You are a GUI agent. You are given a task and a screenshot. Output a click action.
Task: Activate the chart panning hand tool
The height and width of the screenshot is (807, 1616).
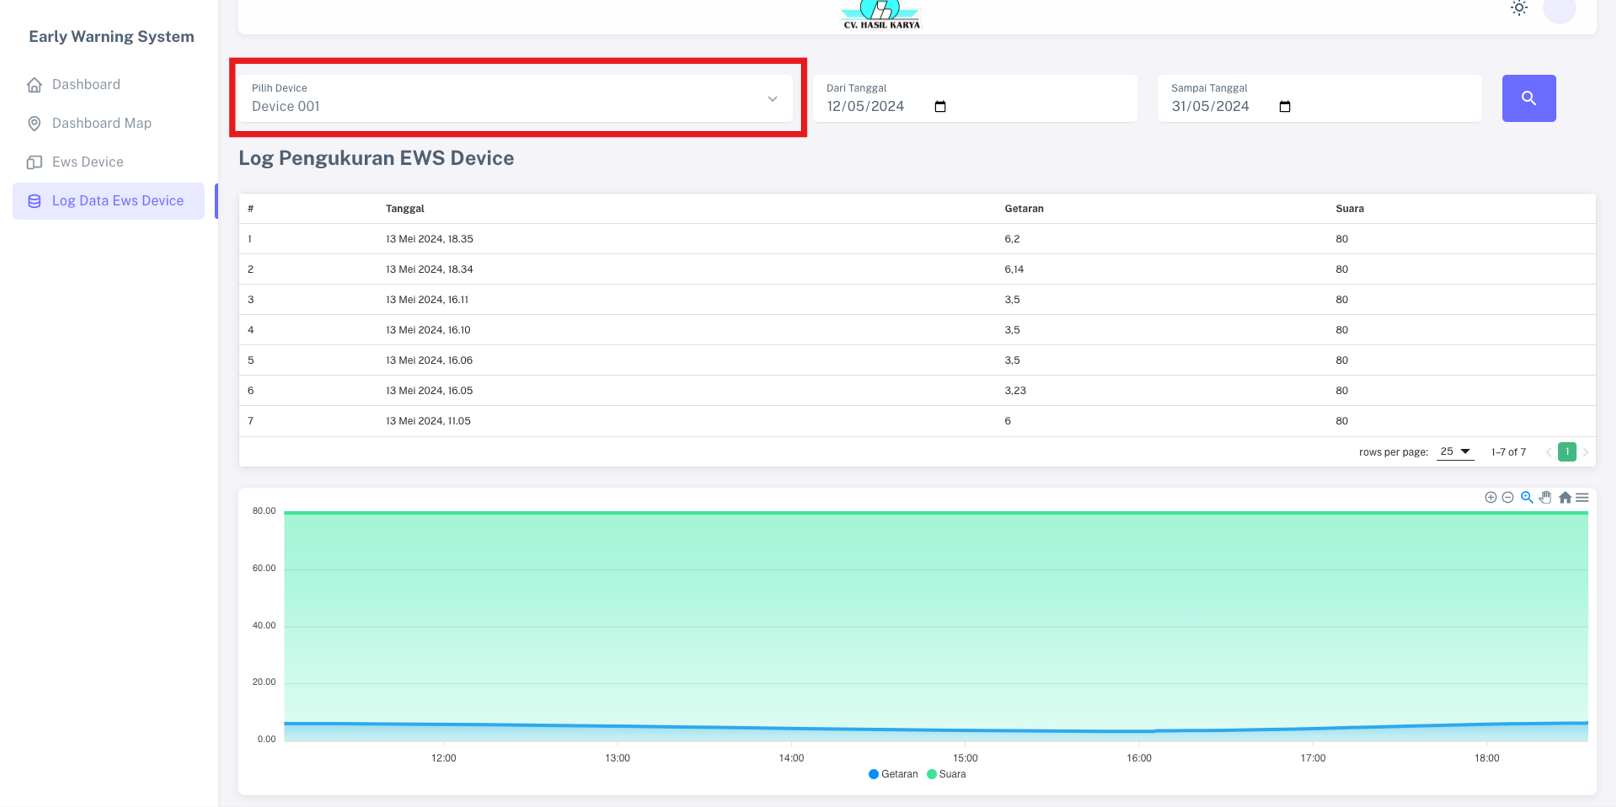(x=1545, y=497)
